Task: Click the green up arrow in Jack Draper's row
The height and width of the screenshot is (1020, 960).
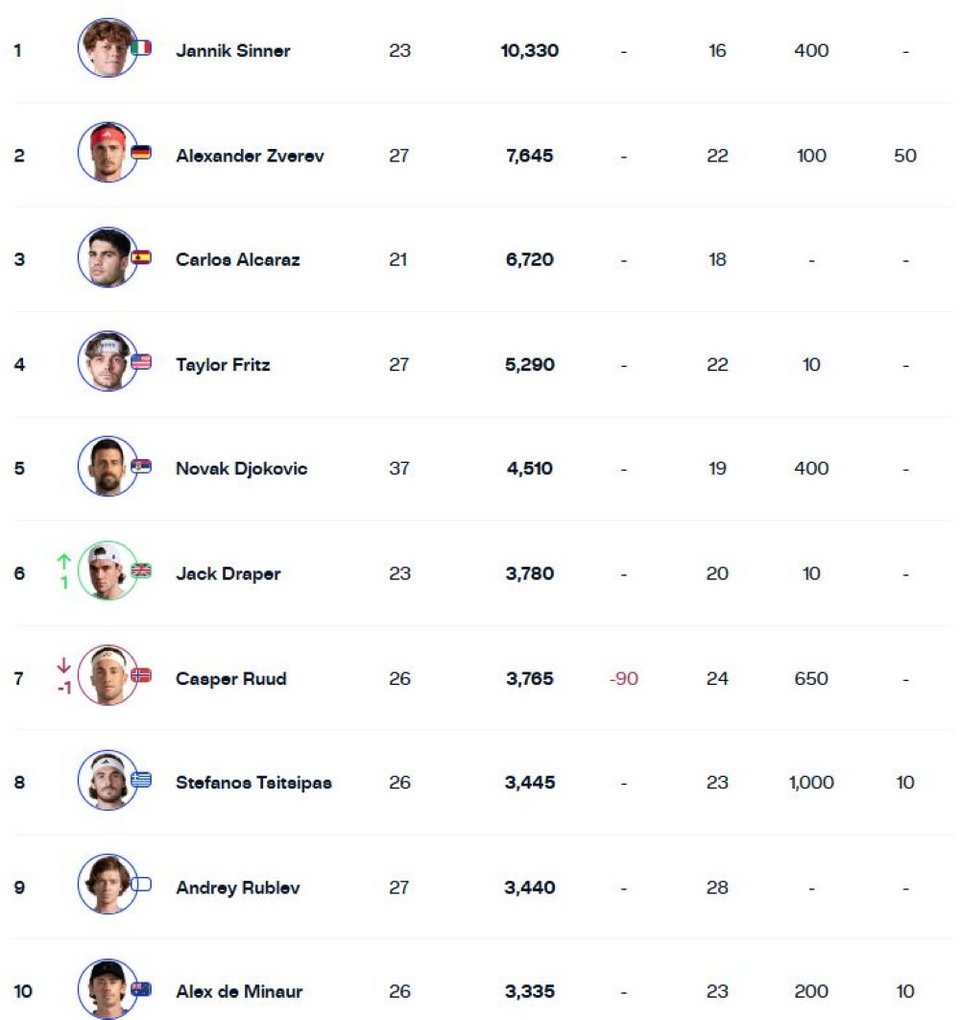Action: coord(65,561)
